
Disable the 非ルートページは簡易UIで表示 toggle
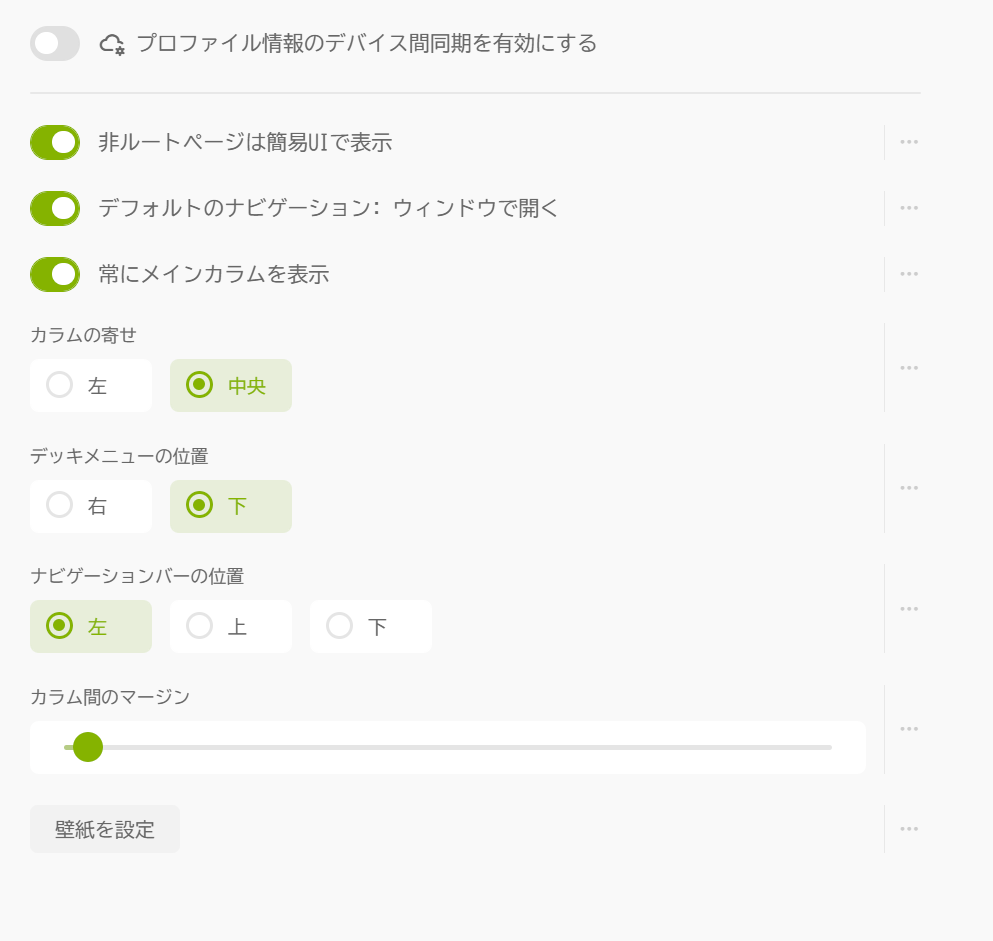54,141
